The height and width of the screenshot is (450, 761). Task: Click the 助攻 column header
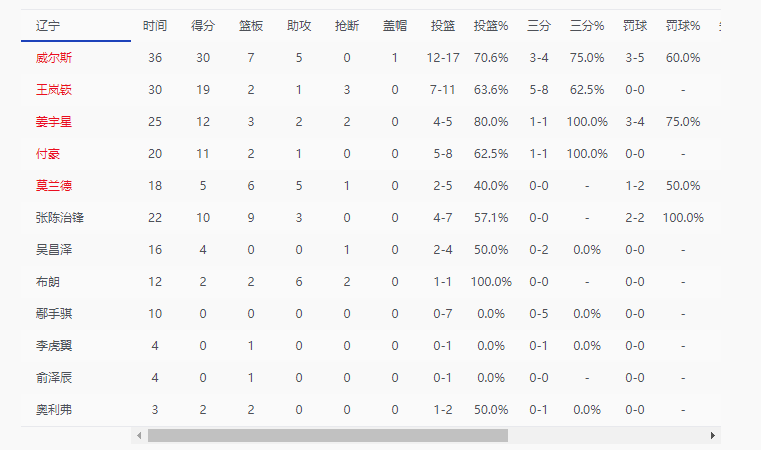pos(299,26)
